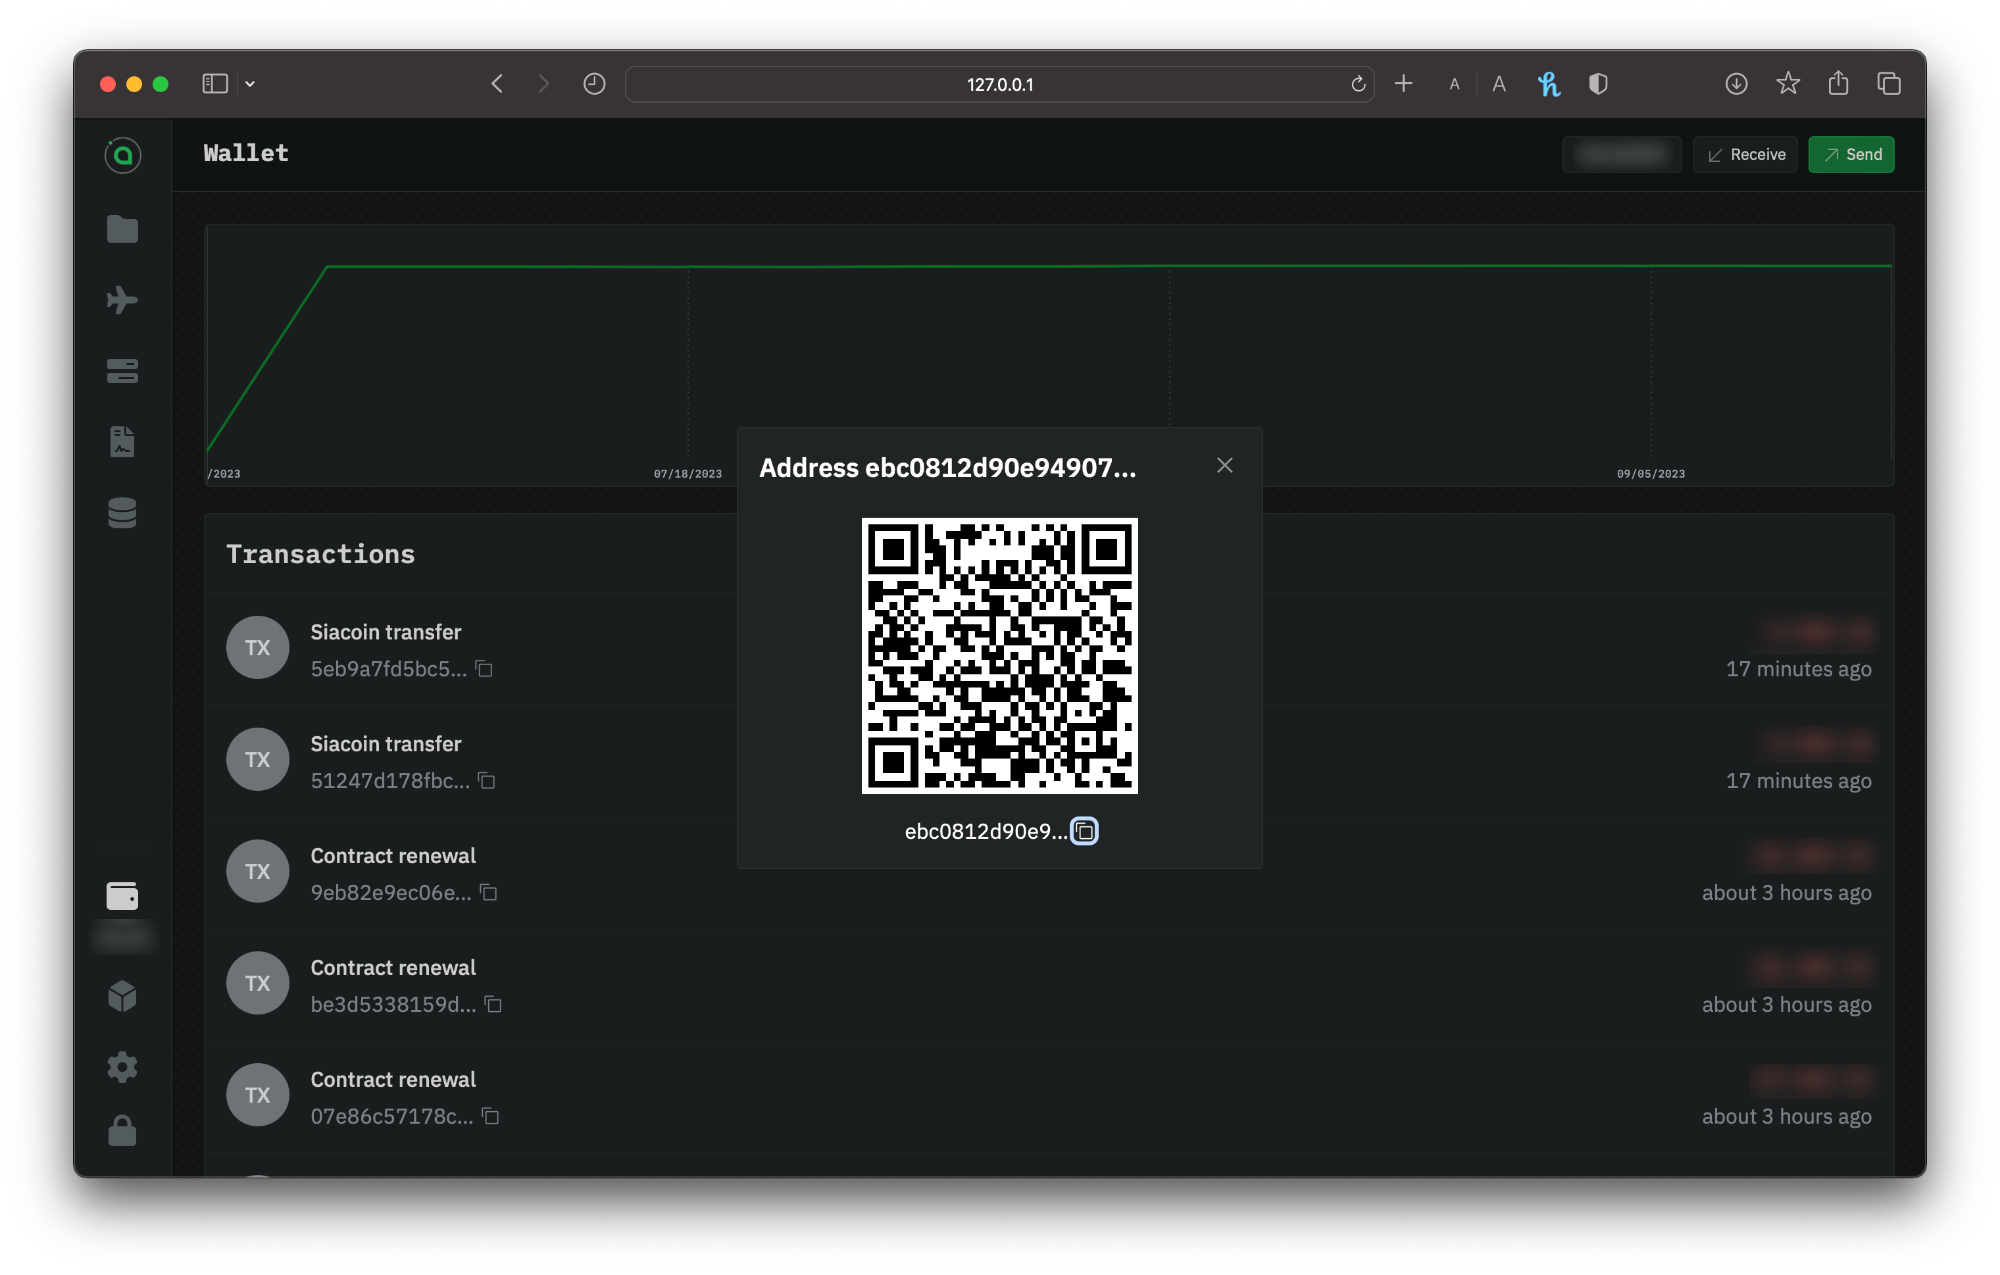This screenshot has height=1275, width=2000.
Task: Open Settings gear in sidebar
Action: coord(122,1066)
